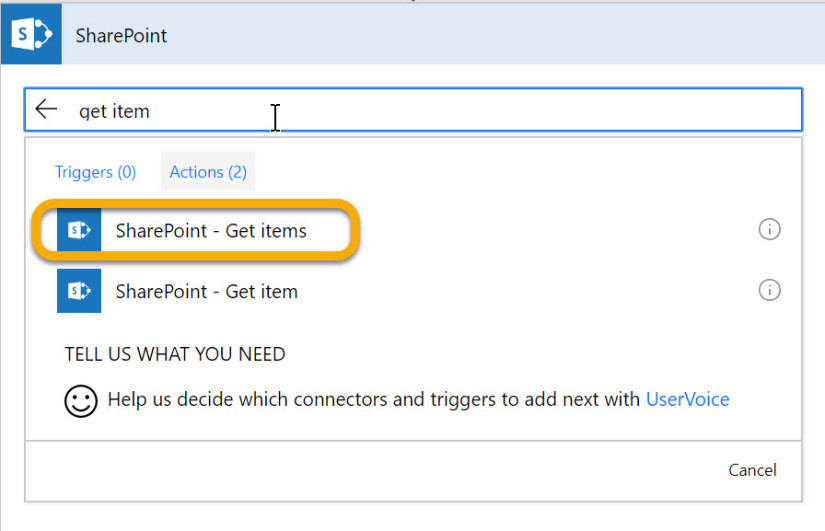Viewport: 825px width, 531px height.
Task: Click the smiley face feedback icon
Action: (x=80, y=401)
